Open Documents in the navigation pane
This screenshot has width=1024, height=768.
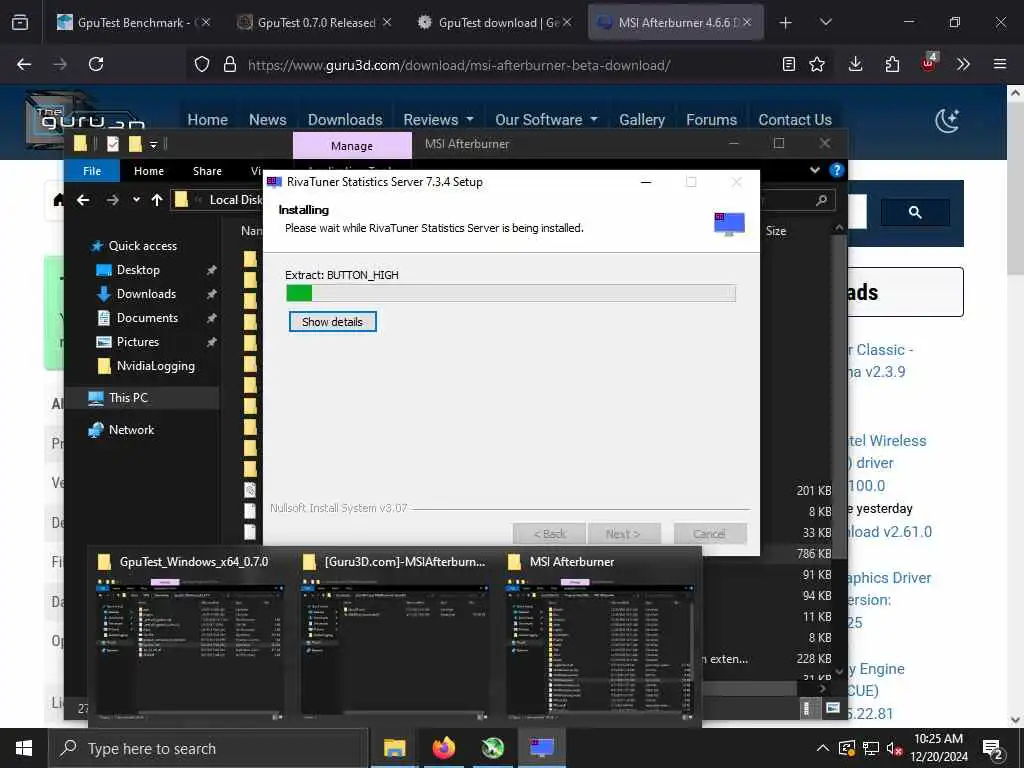(x=147, y=318)
